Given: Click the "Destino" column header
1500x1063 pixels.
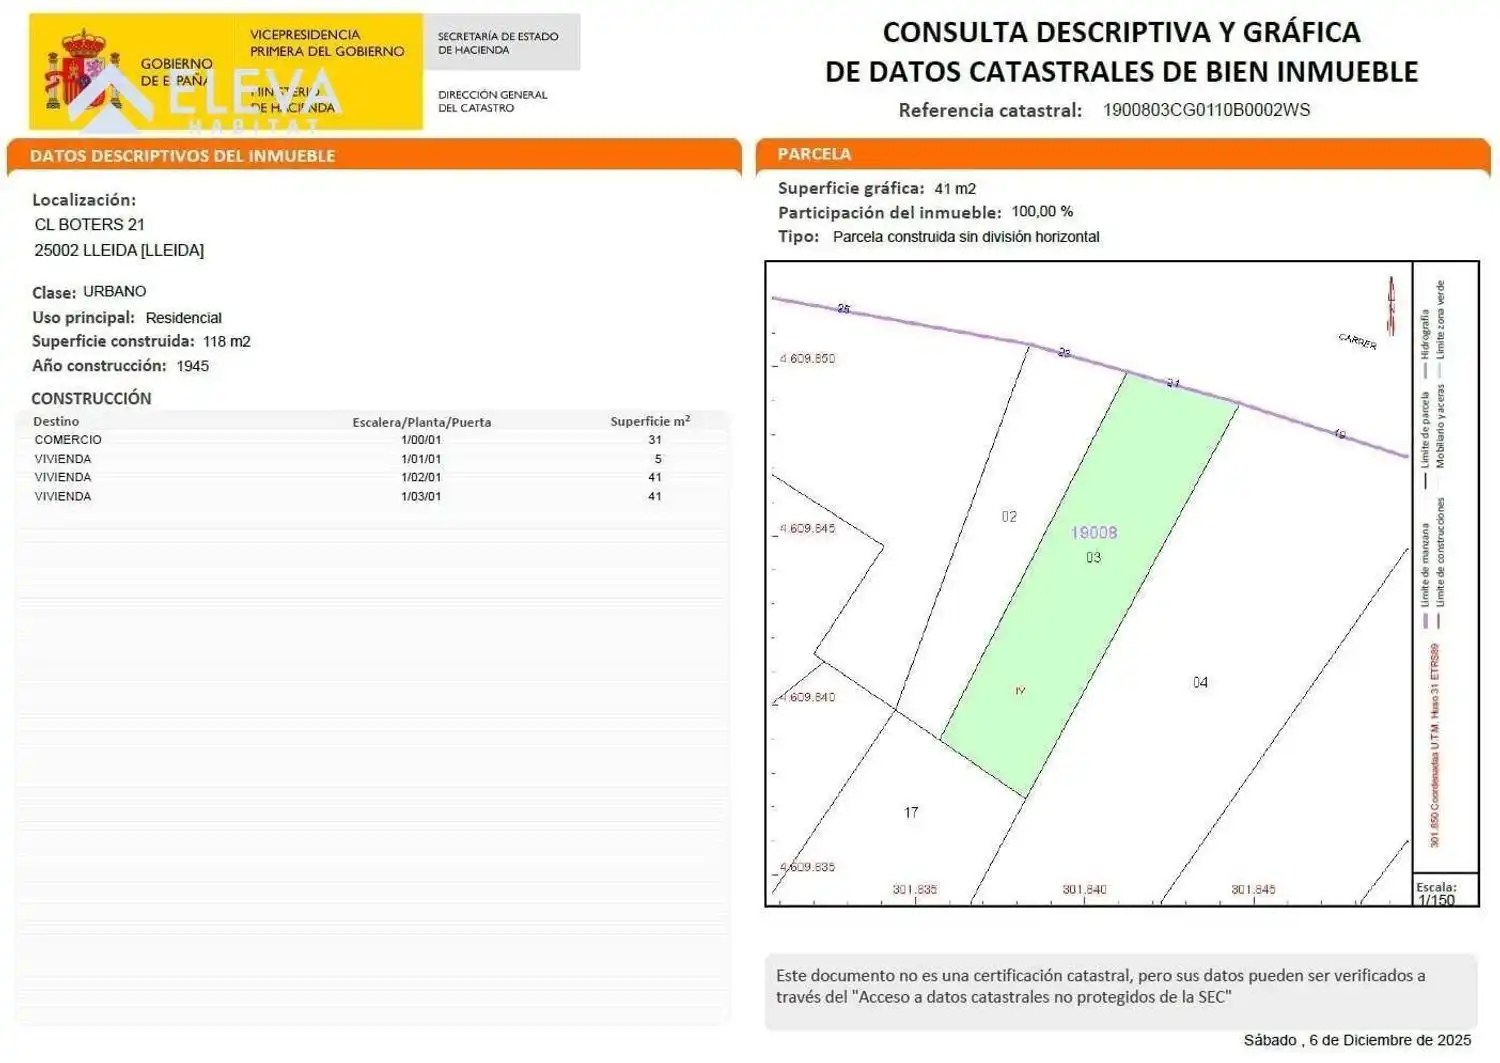Looking at the screenshot, I should (56, 421).
